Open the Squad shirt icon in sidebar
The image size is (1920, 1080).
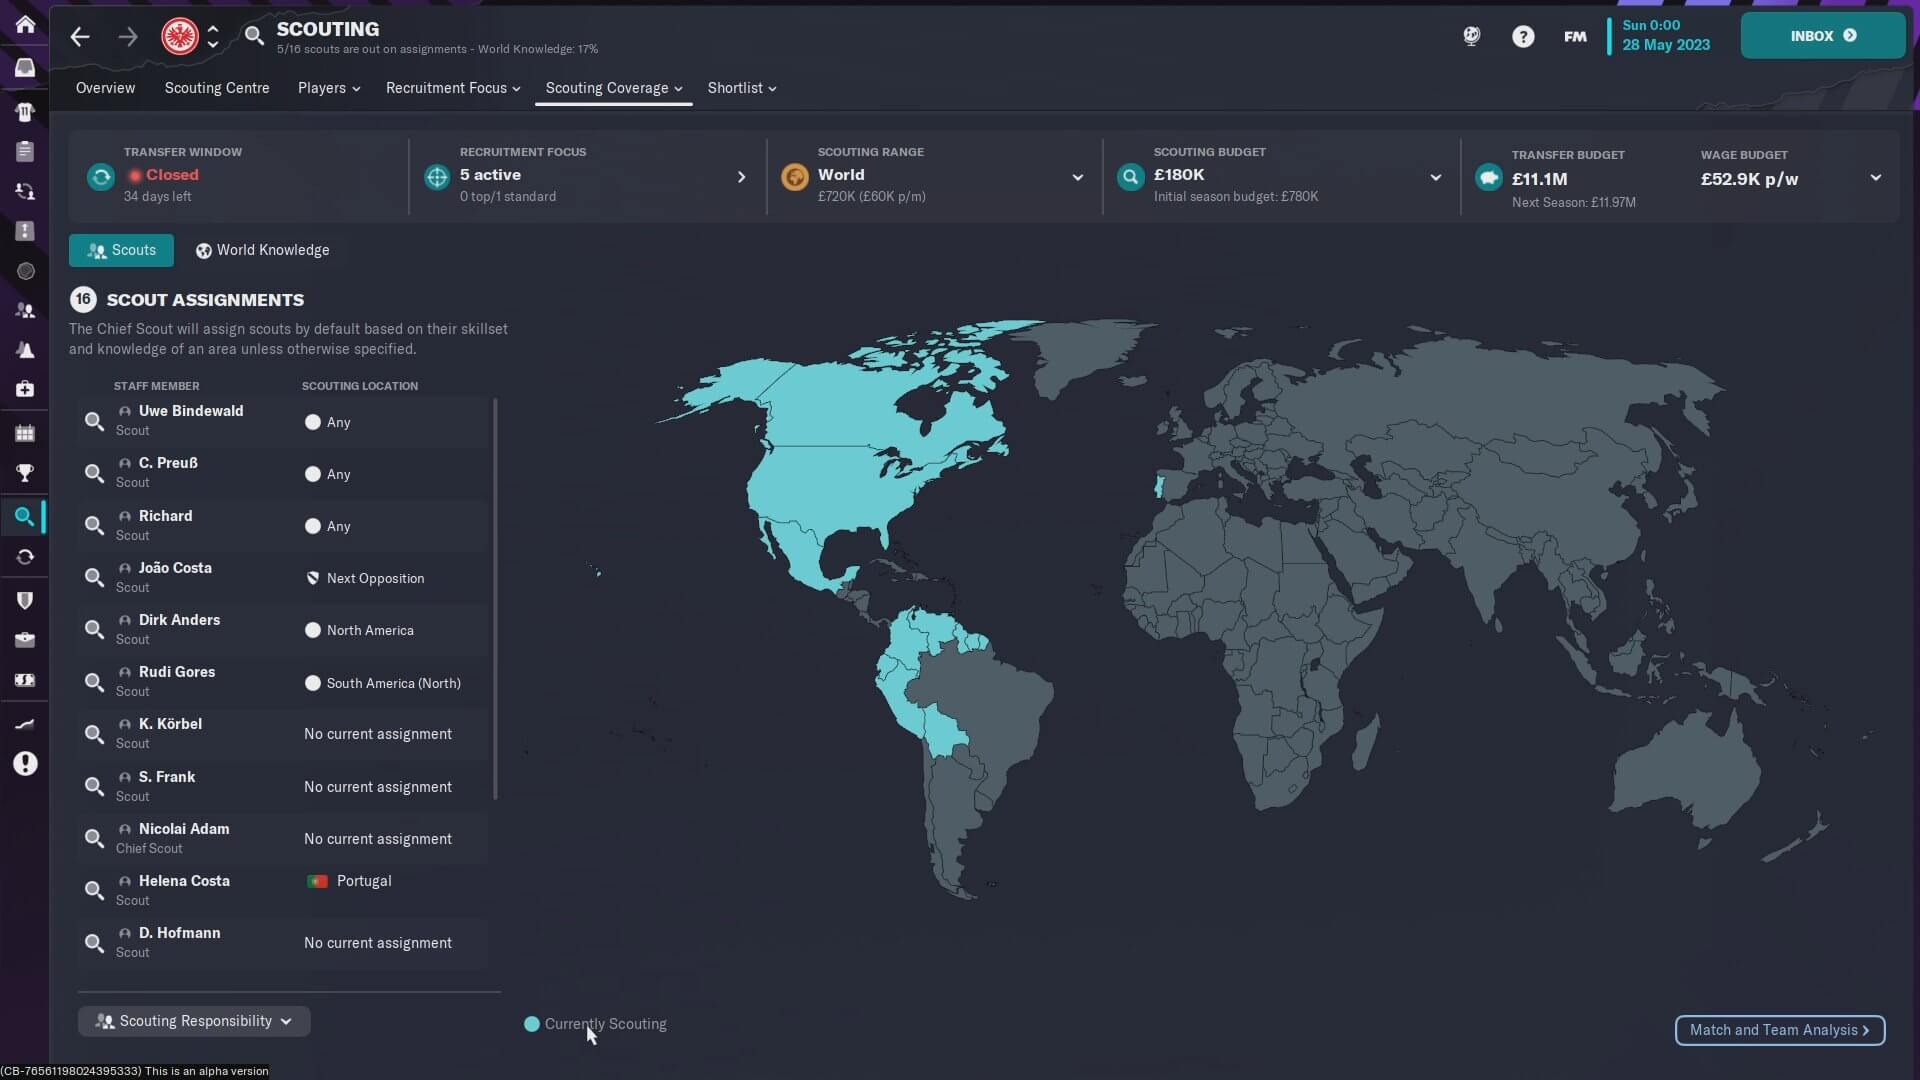(25, 111)
